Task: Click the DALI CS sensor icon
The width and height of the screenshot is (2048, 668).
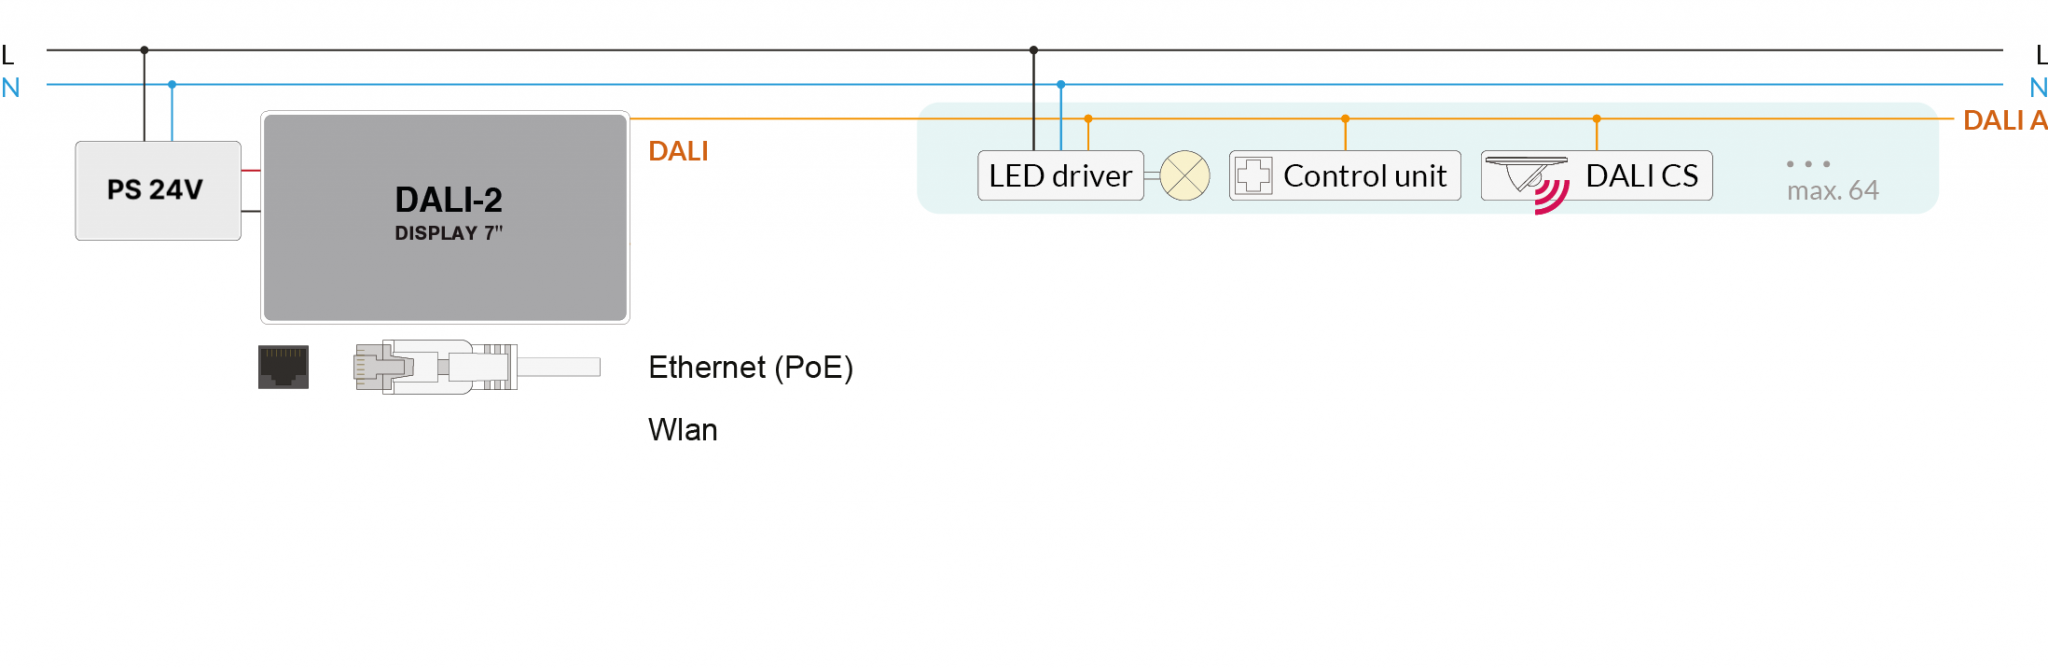Action: click(x=1526, y=173)
